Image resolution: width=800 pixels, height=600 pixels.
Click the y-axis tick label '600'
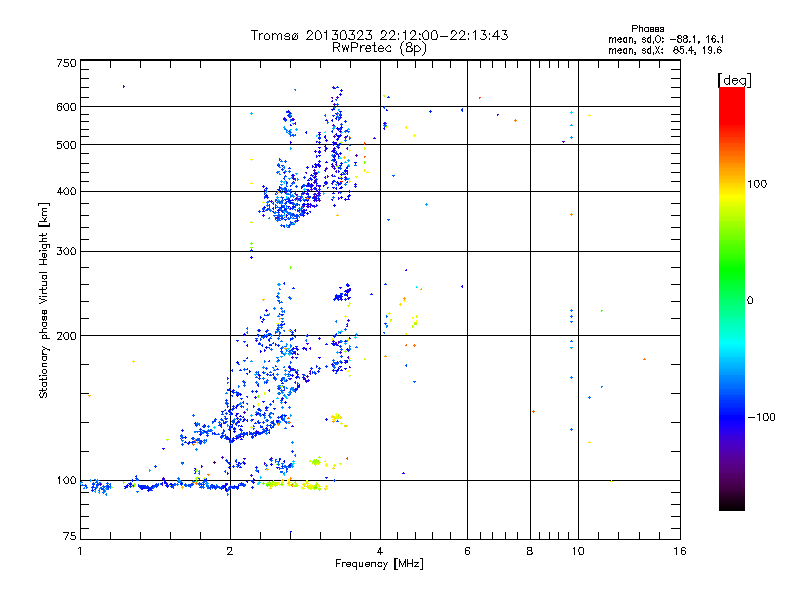(x=67, y=107)
